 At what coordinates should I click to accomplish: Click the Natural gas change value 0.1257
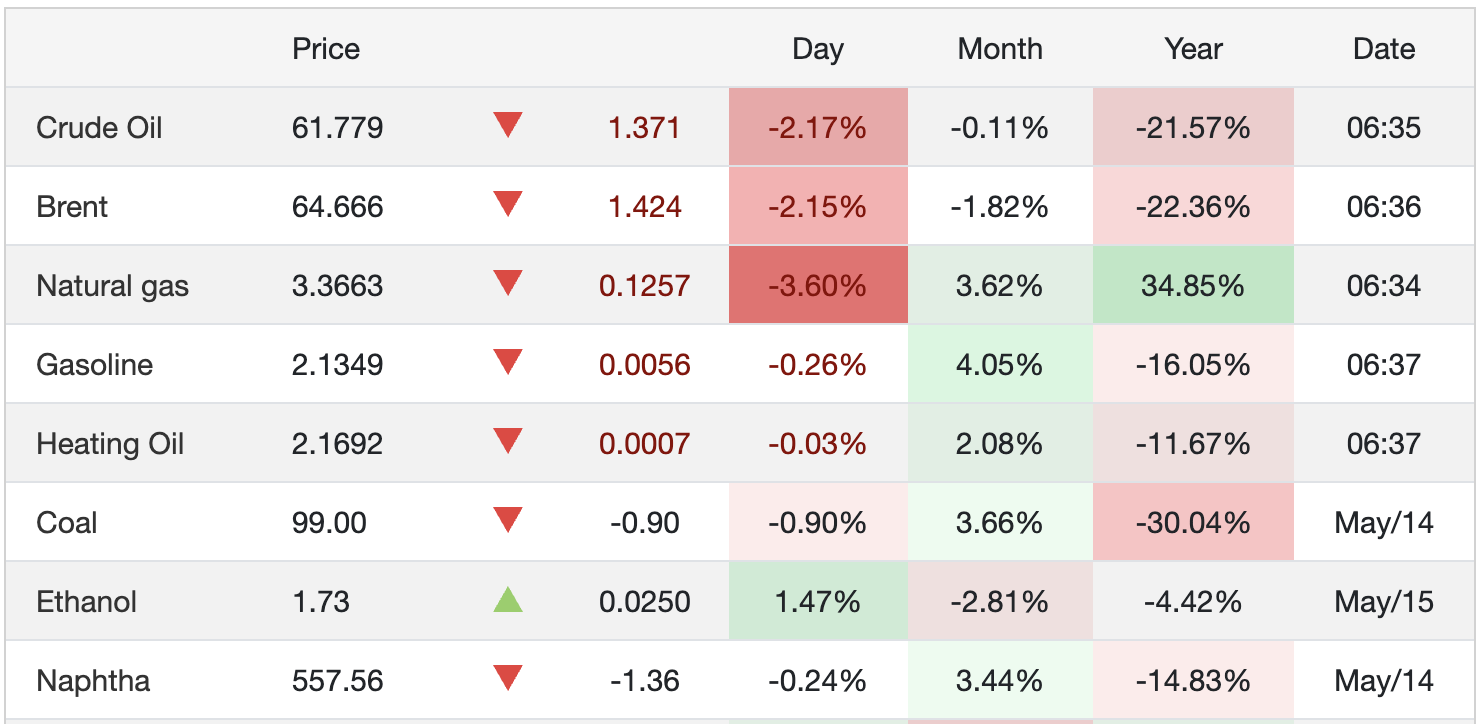pos(644,286)
